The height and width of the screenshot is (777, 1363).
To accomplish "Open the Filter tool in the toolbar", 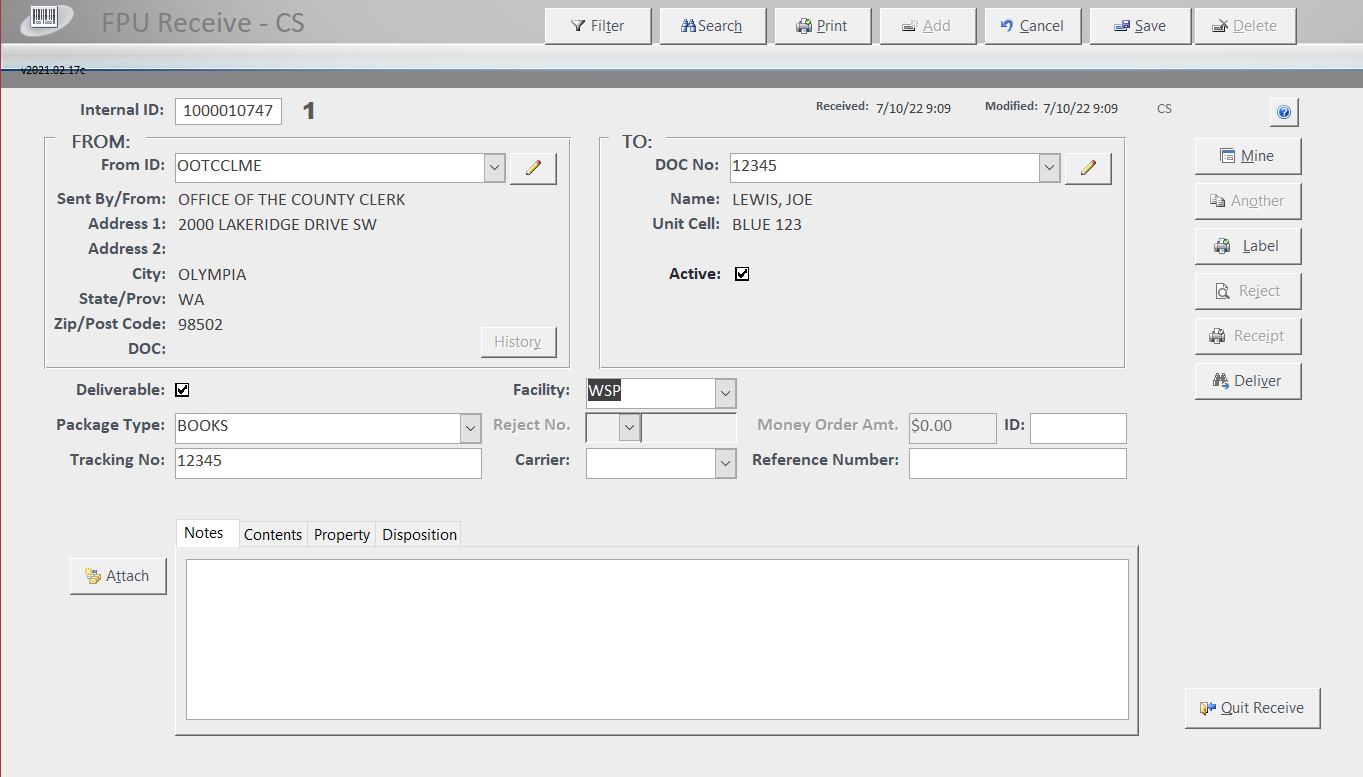I will (x=598, y=26).
